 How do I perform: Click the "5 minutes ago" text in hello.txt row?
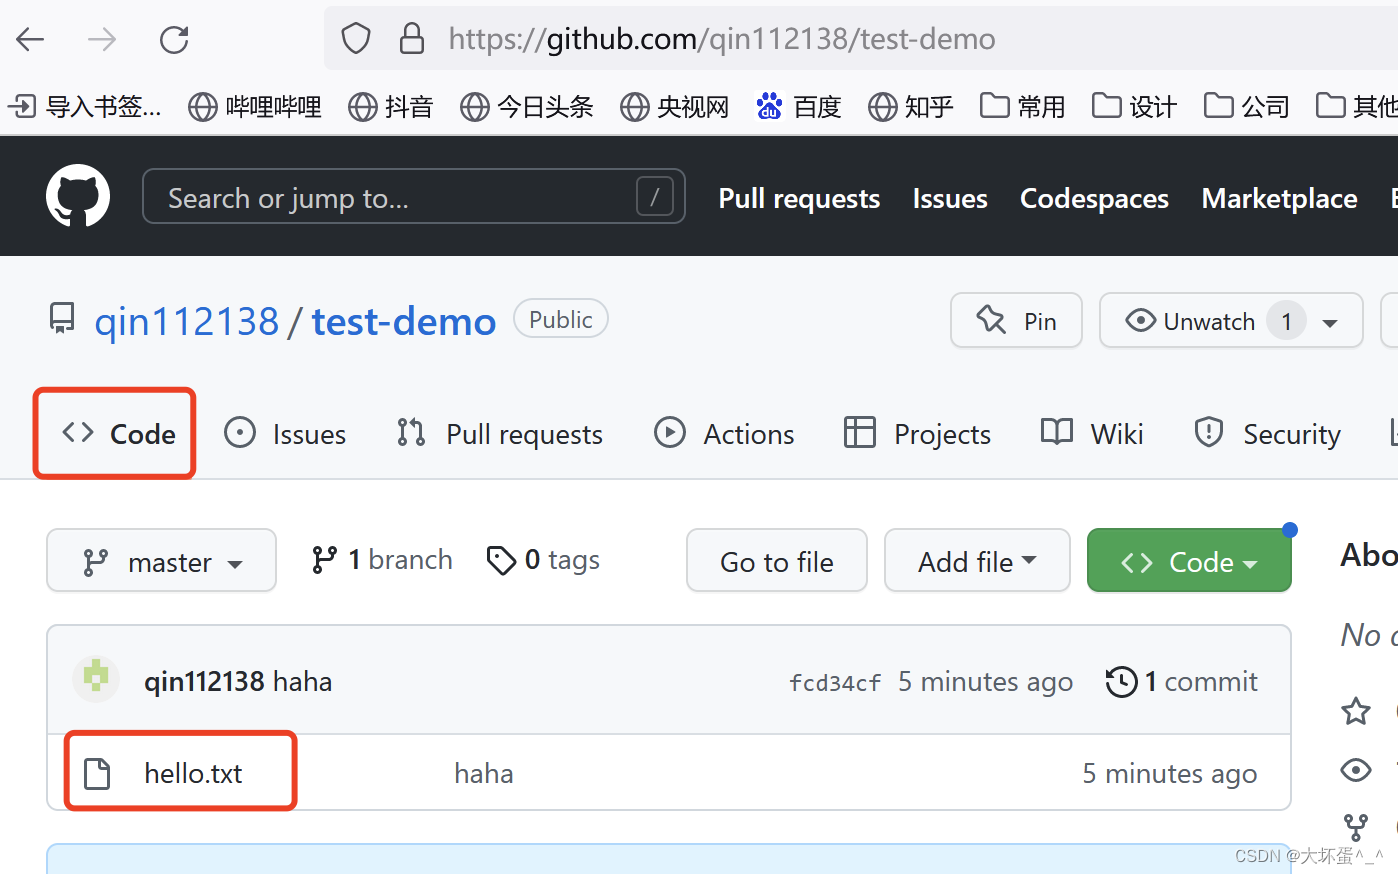[x=1170, y=774]
